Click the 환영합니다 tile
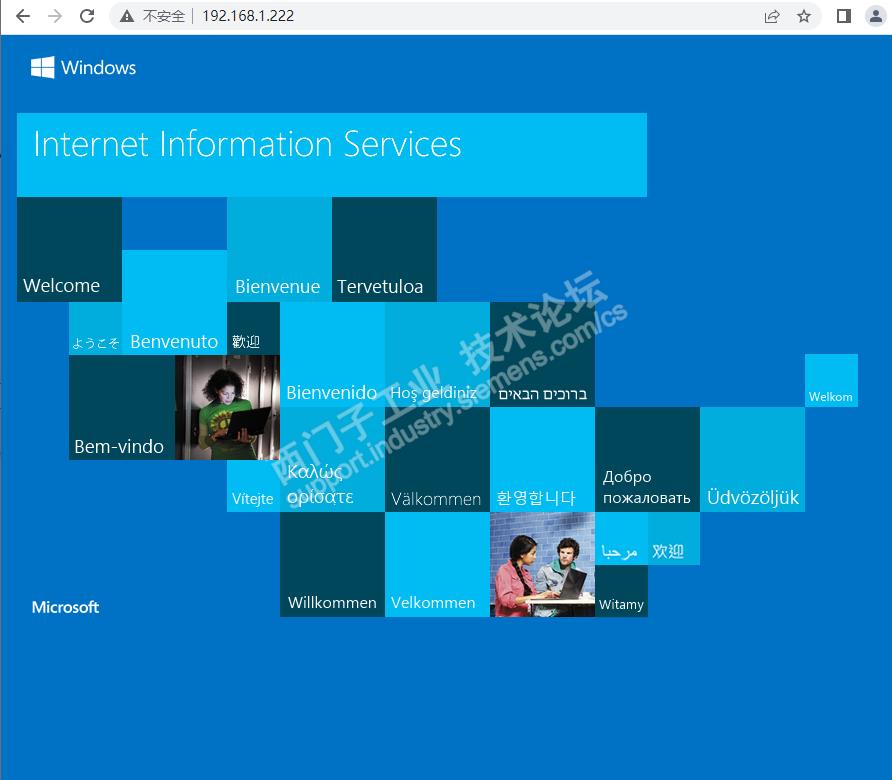This screenshot has width=892, height=780. (543, 460)
